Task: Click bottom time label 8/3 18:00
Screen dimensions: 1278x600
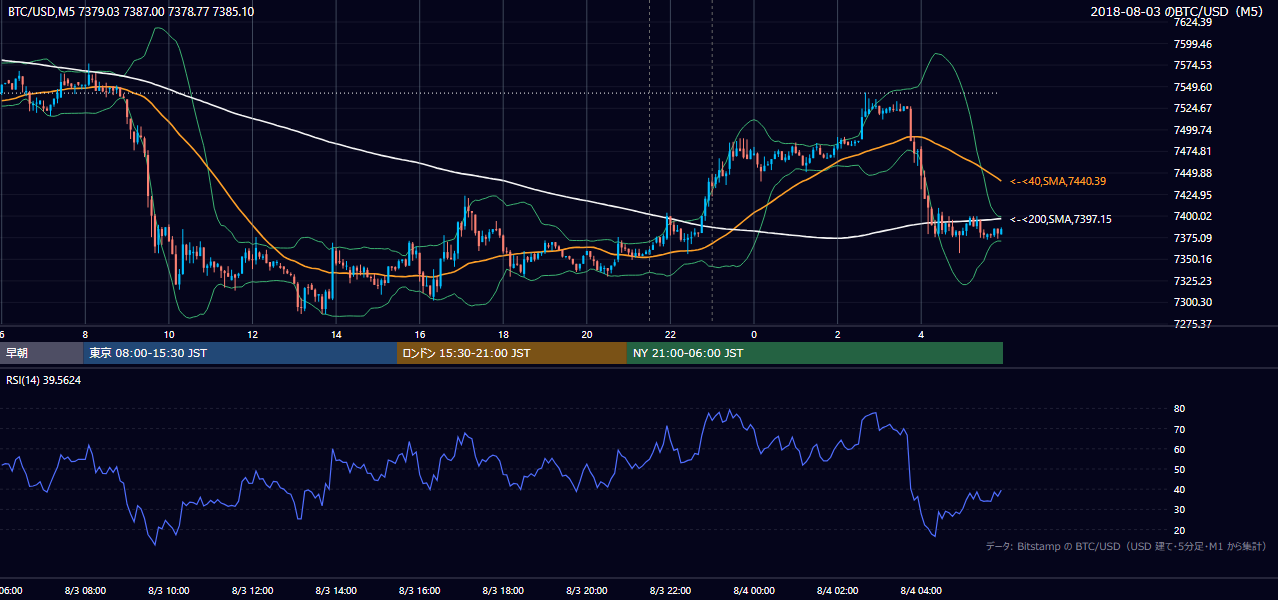Action: pos(505,591)
